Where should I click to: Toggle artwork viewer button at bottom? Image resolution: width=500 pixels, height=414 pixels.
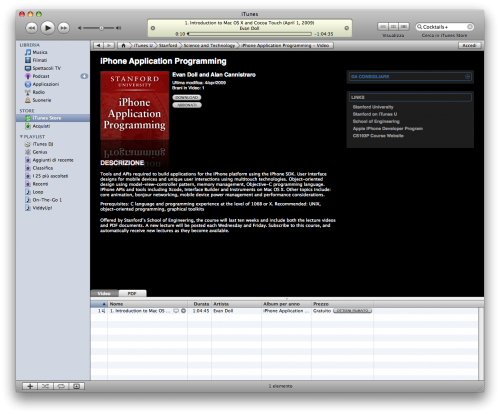(x=77, y=386)
